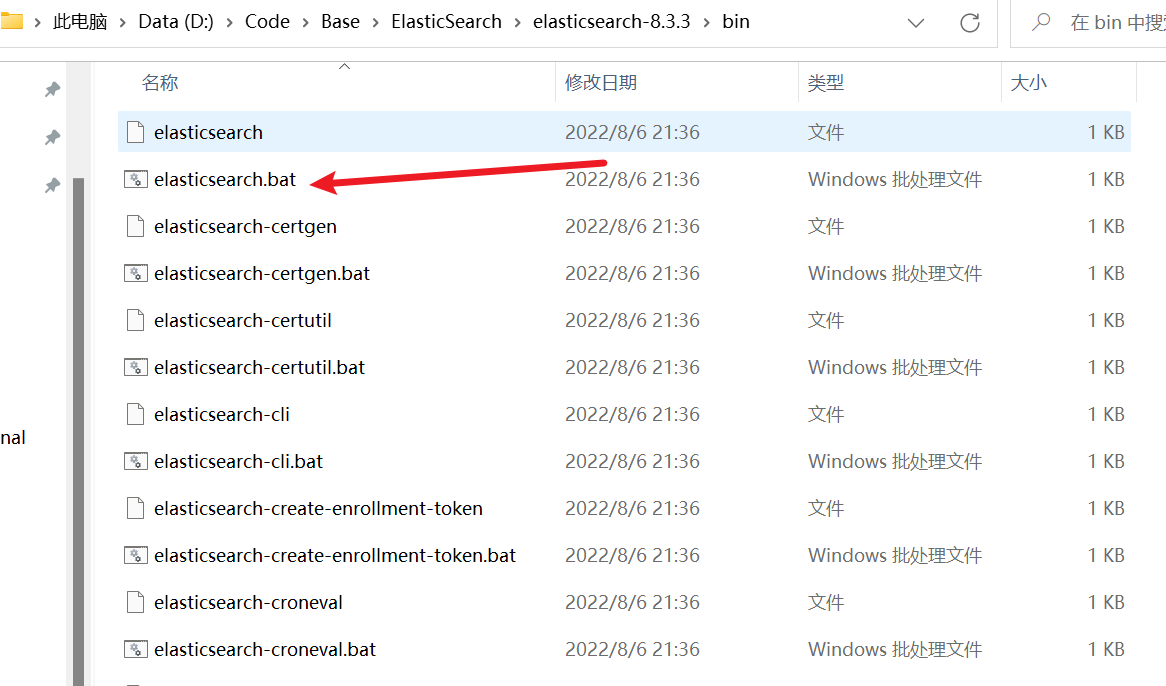Open the address bar history dropdown
The width and height of the screenshot is (1166, 686).
[x=916, y=23]
